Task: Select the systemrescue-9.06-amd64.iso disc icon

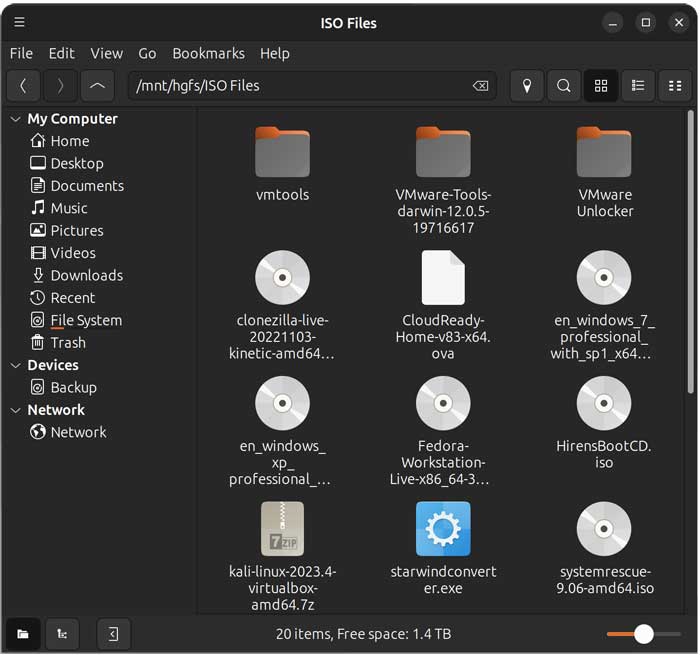Action: coord(604,529)
